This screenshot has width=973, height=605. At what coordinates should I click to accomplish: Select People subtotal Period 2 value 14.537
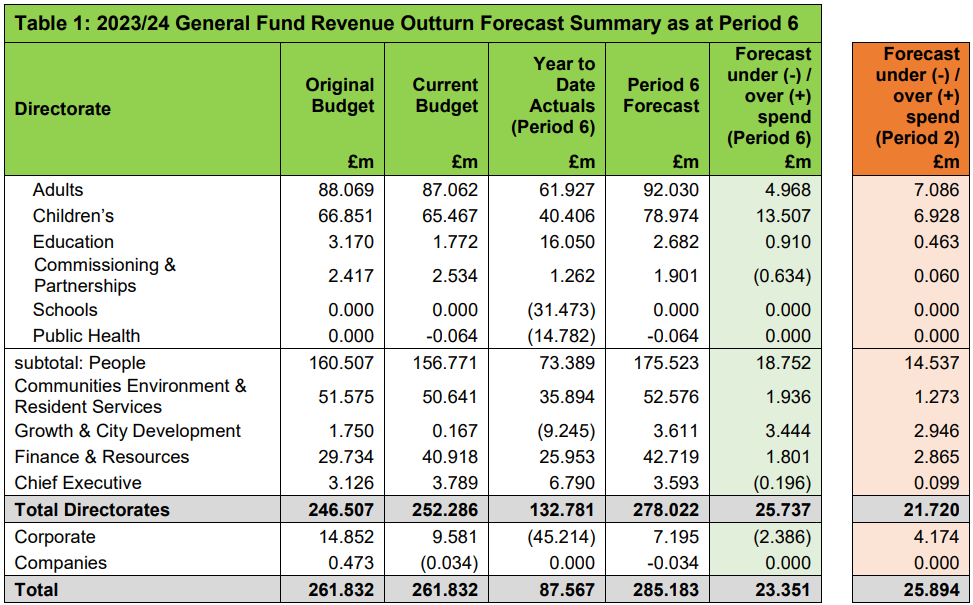coord(932,363)
